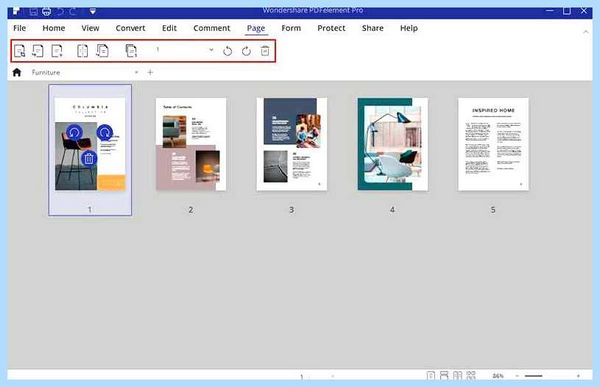The image size is (600, 387).
Task: Close the Furniture document tab
Action: point(136,72)
